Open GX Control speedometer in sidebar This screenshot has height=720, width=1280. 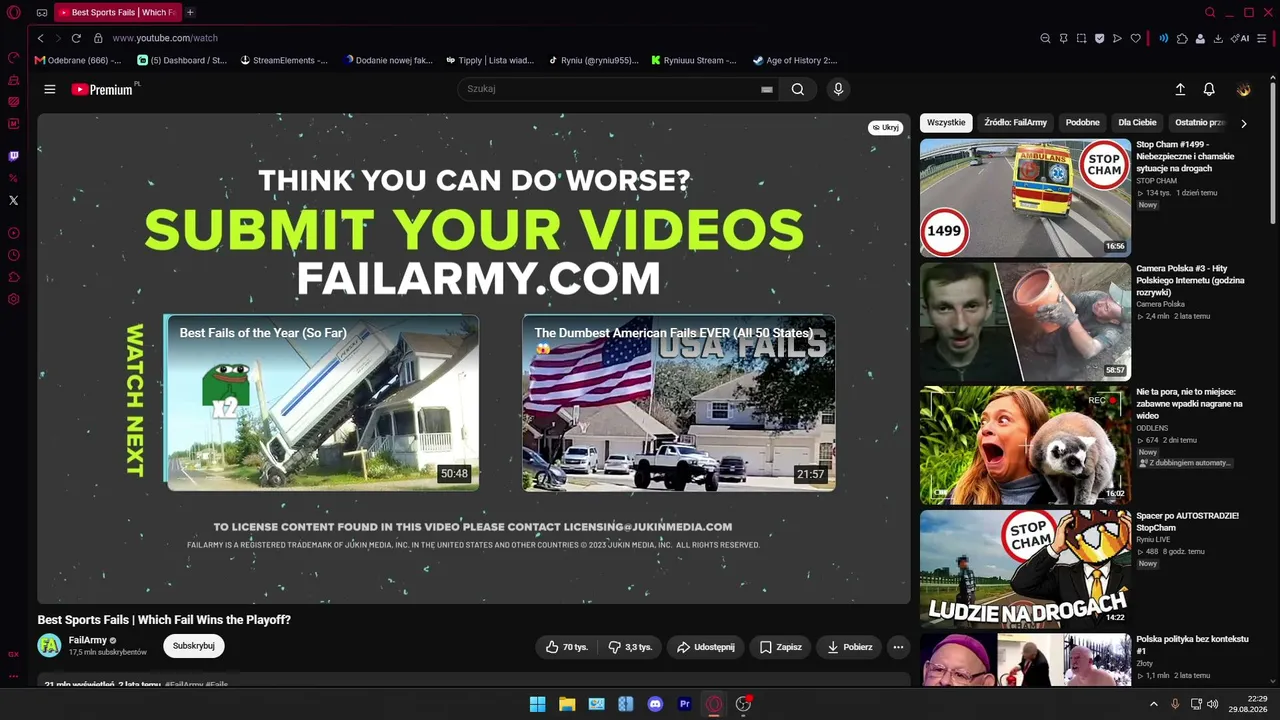point(13,57)
